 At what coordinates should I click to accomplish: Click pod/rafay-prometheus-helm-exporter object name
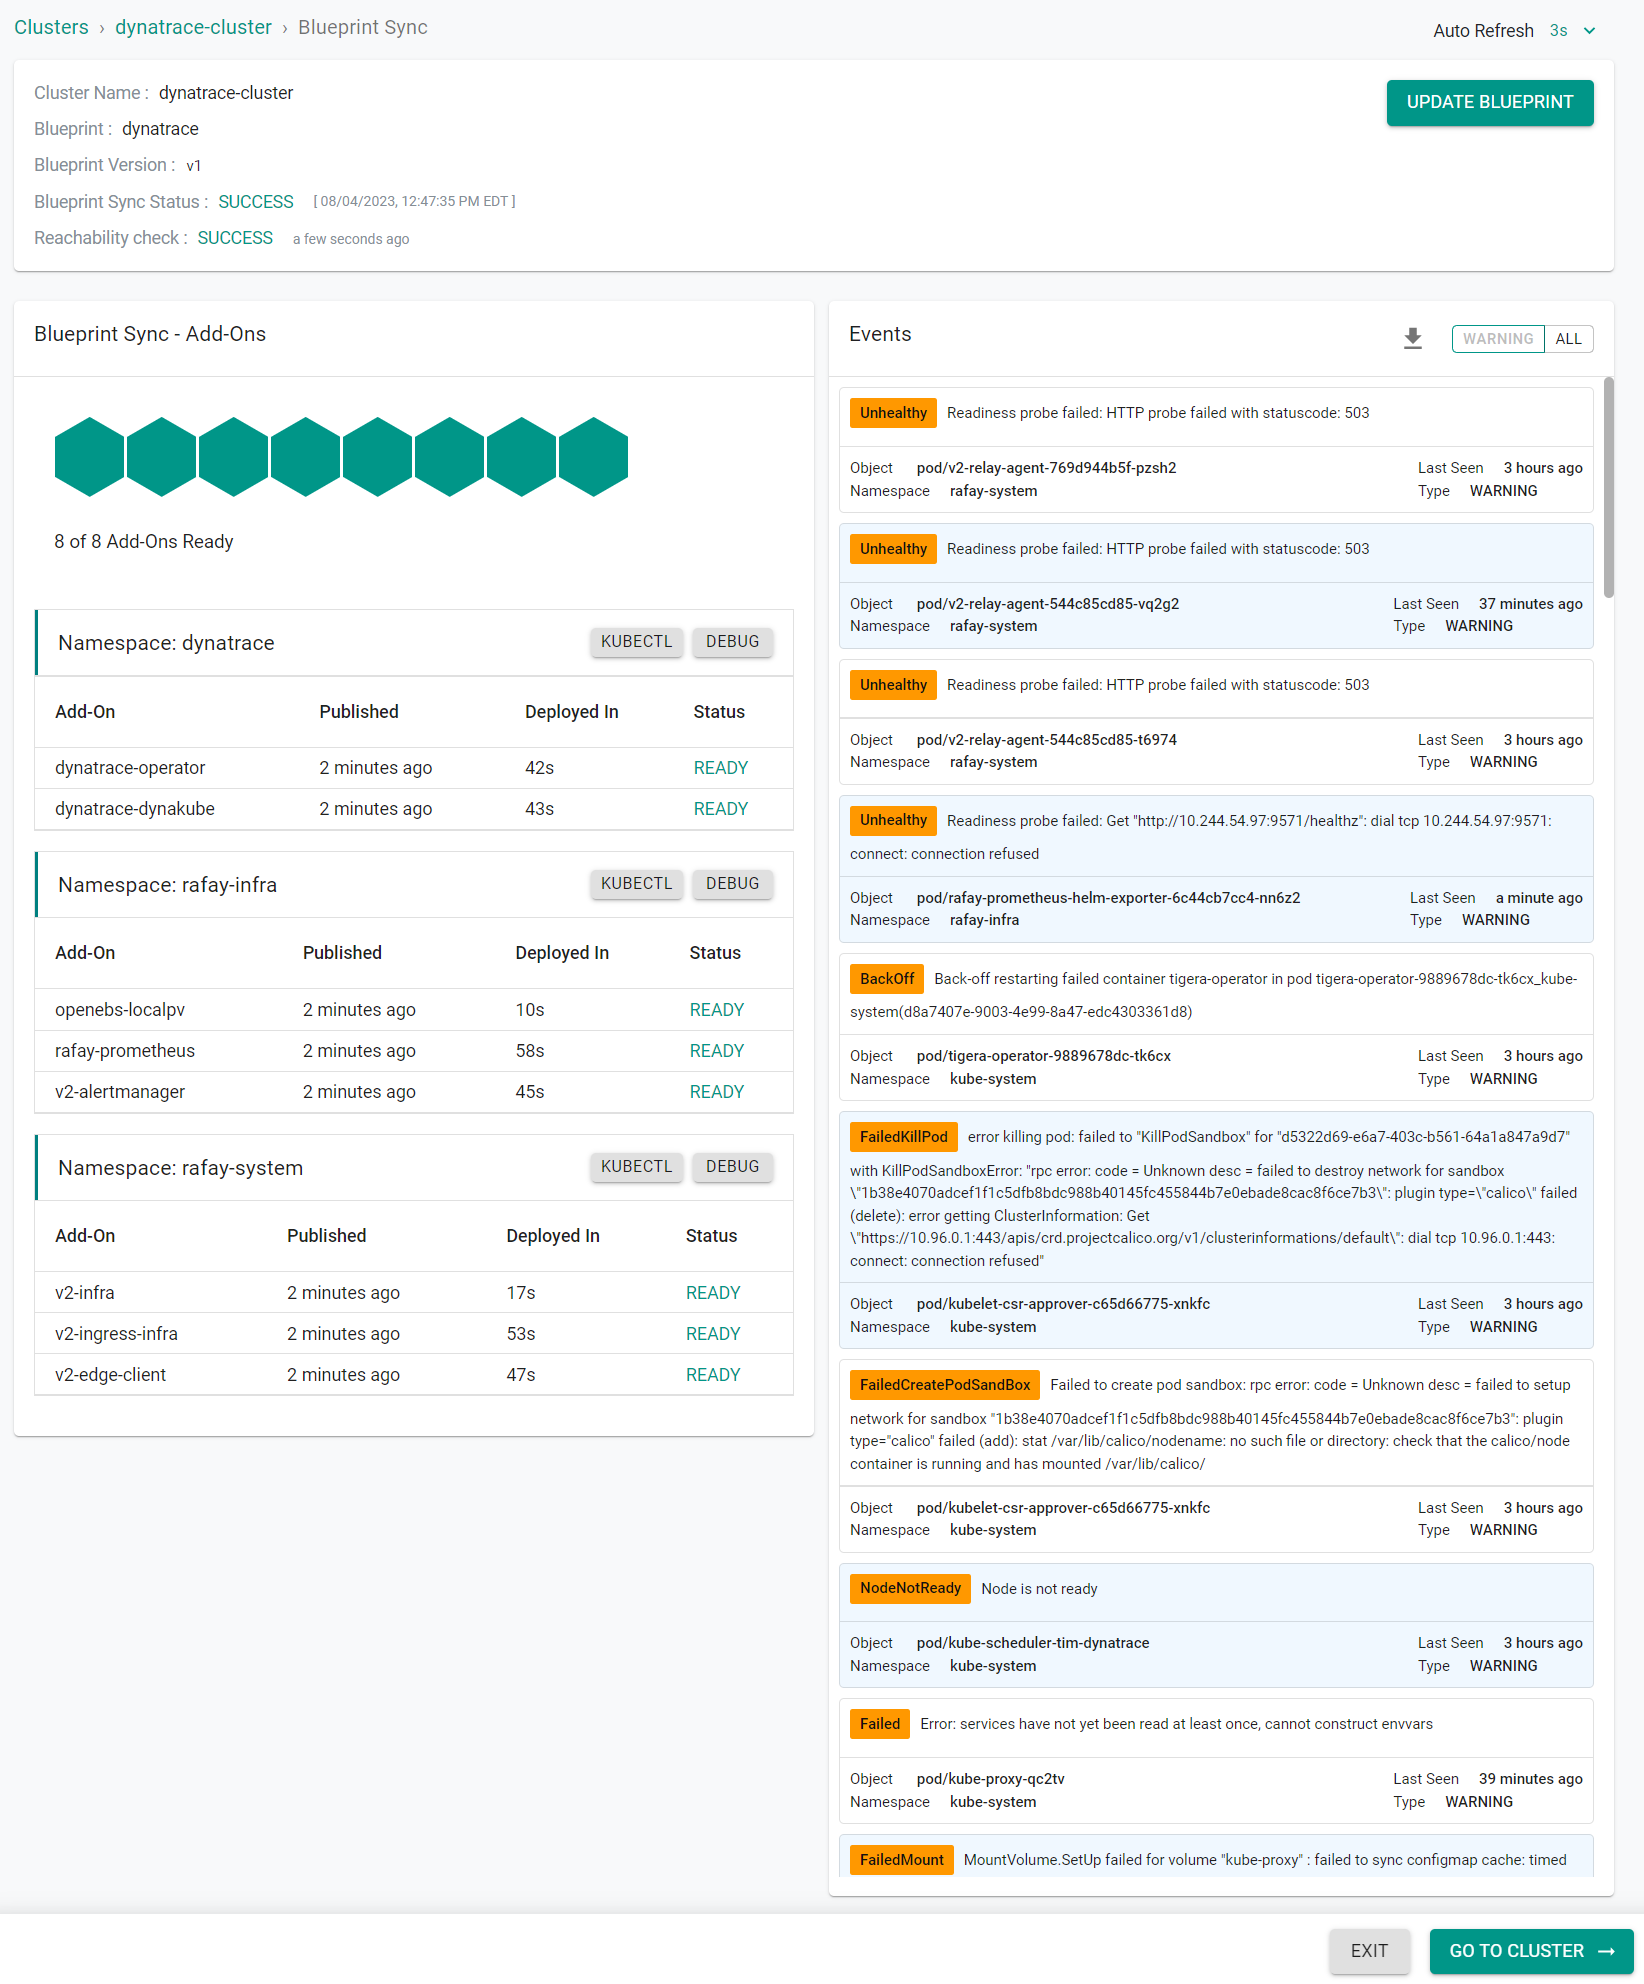(x=1108, y=898)
